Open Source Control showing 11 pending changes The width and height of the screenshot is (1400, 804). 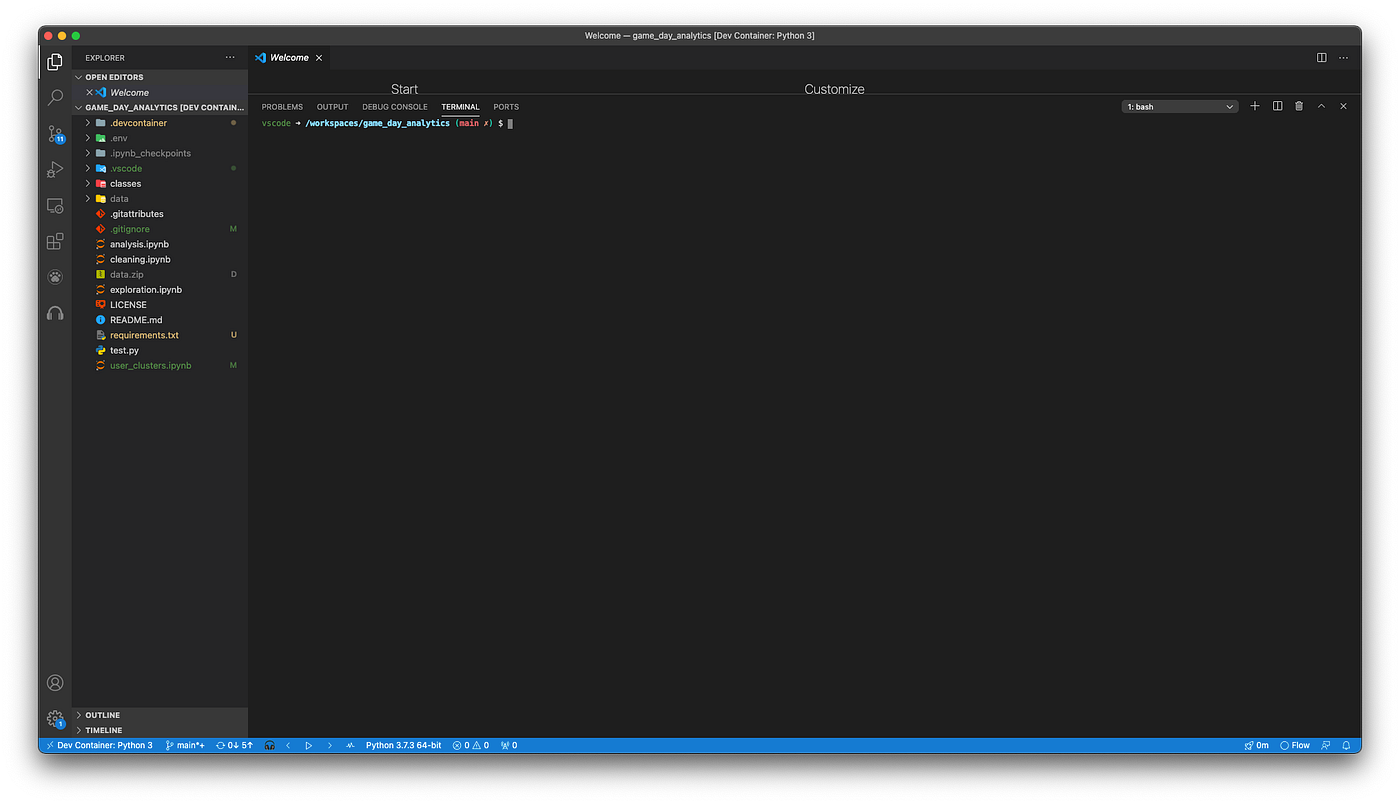(x=55, y=133)
